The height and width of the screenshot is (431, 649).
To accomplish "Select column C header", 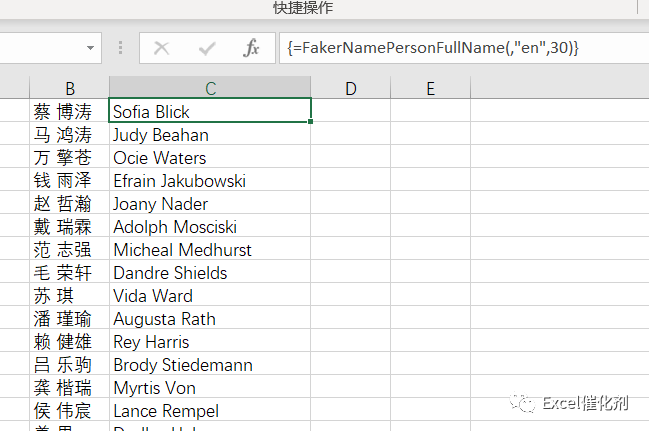I will click(x=210, y=89).
